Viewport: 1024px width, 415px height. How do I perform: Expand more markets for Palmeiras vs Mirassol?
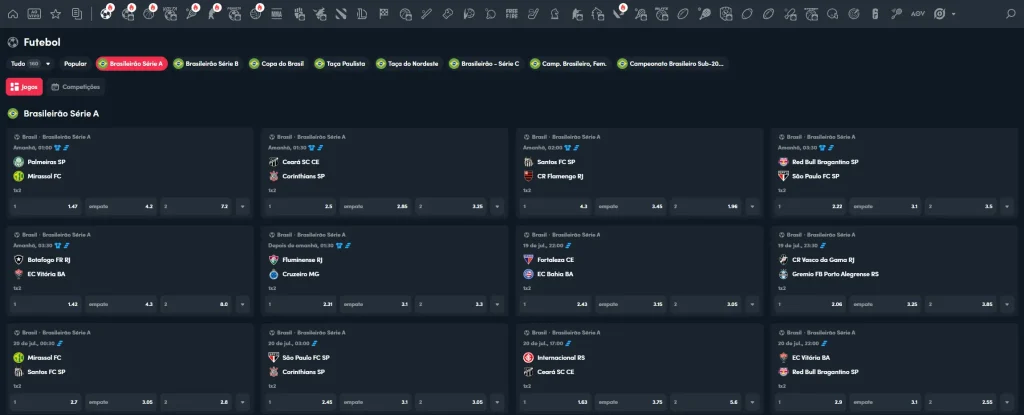click(x=242, y=207)
